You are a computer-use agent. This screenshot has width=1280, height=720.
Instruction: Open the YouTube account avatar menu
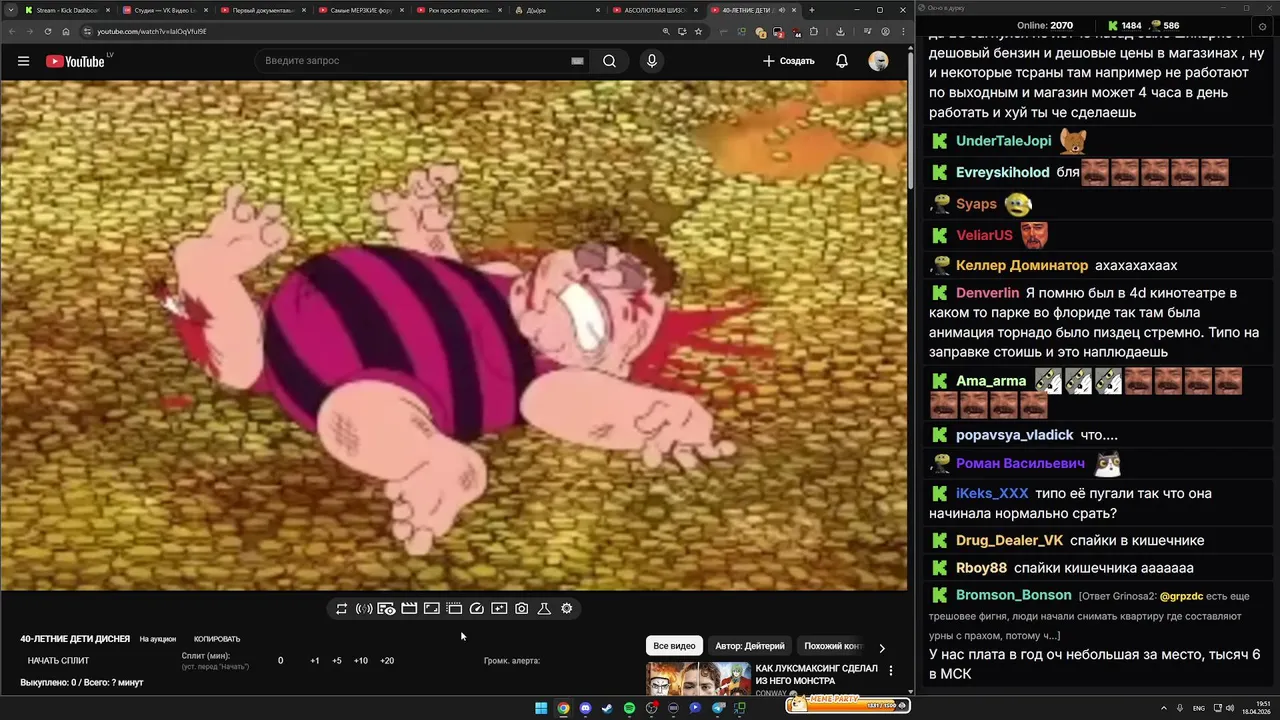click(878, 61)
